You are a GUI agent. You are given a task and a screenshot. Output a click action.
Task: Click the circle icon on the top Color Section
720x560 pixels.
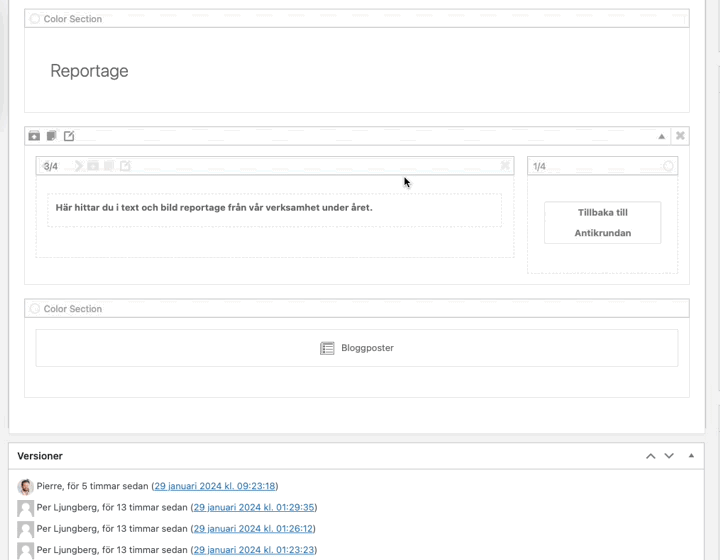point(35,19)
